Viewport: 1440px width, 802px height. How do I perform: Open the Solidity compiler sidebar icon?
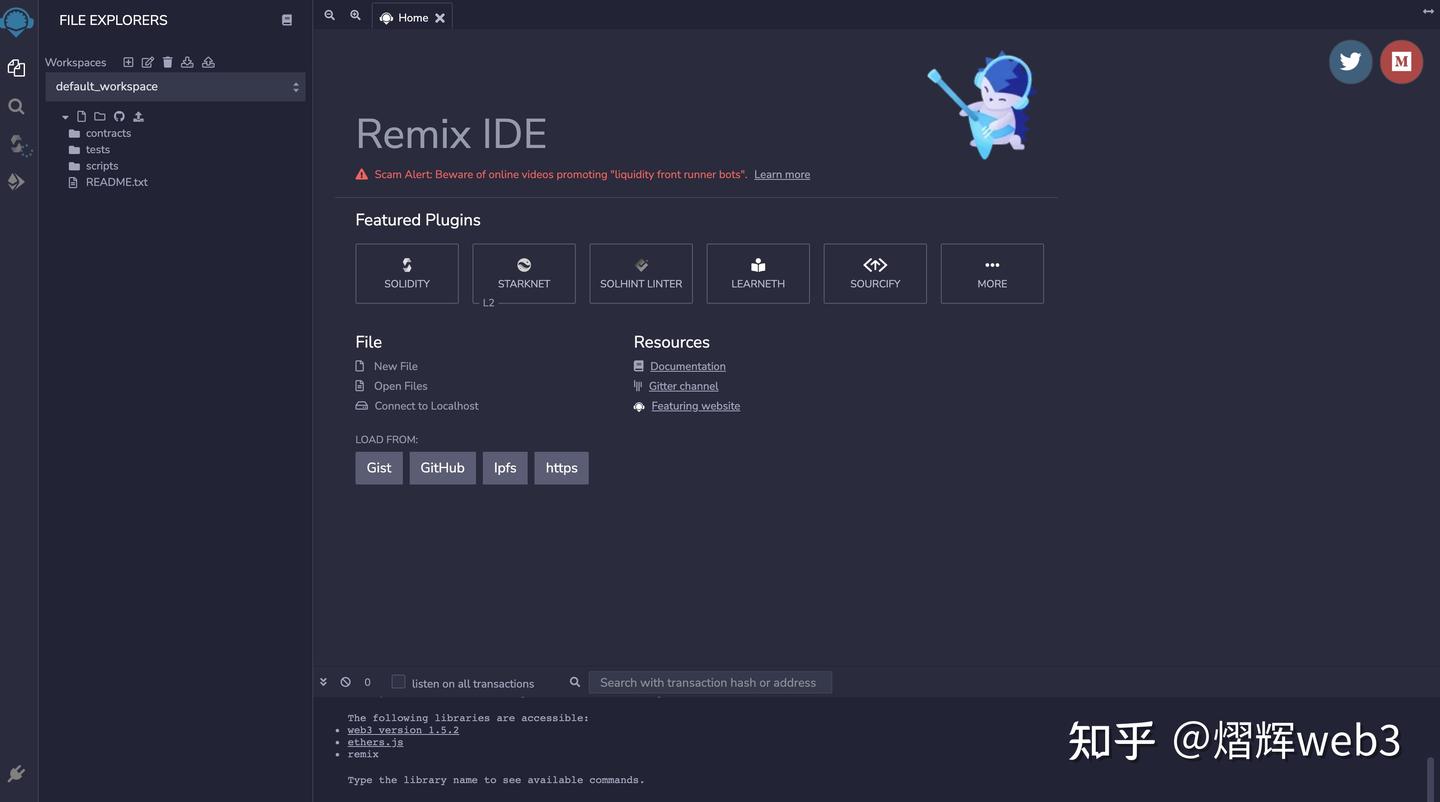click(x=19, y=145)
